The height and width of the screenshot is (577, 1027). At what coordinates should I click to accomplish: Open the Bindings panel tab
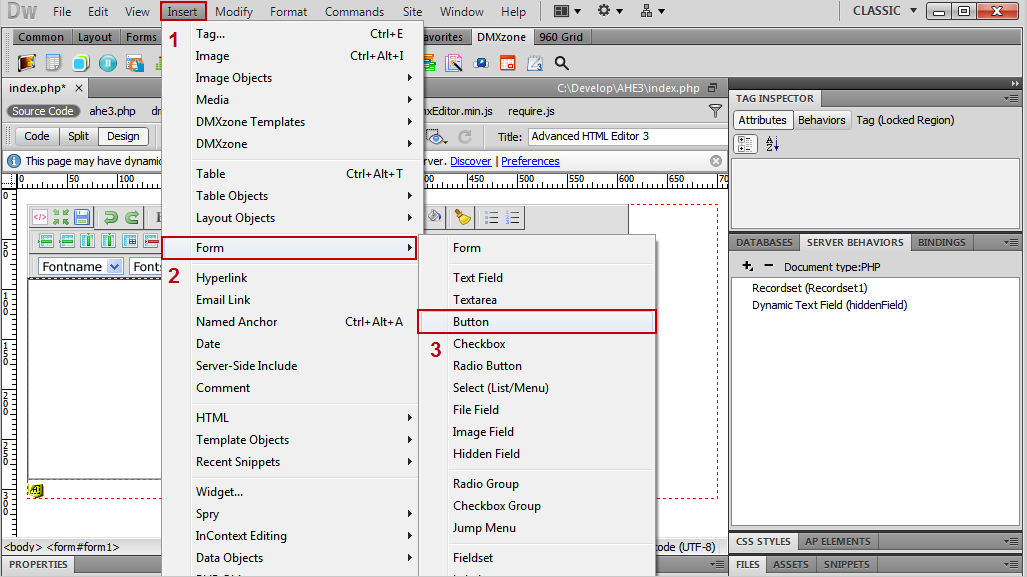click(x=941, y=242)
